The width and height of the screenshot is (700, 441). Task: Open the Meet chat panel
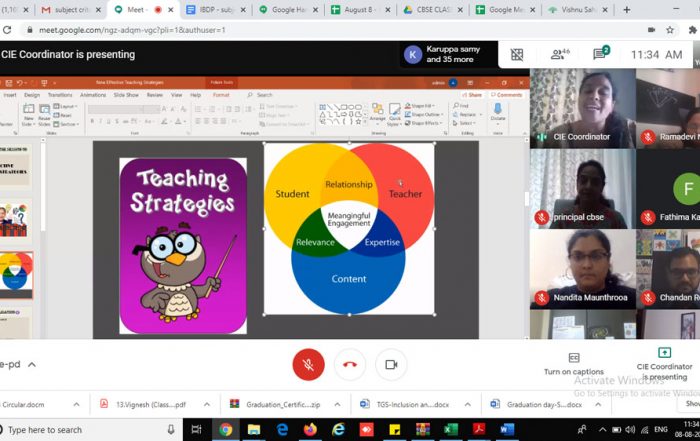point(601,54)
